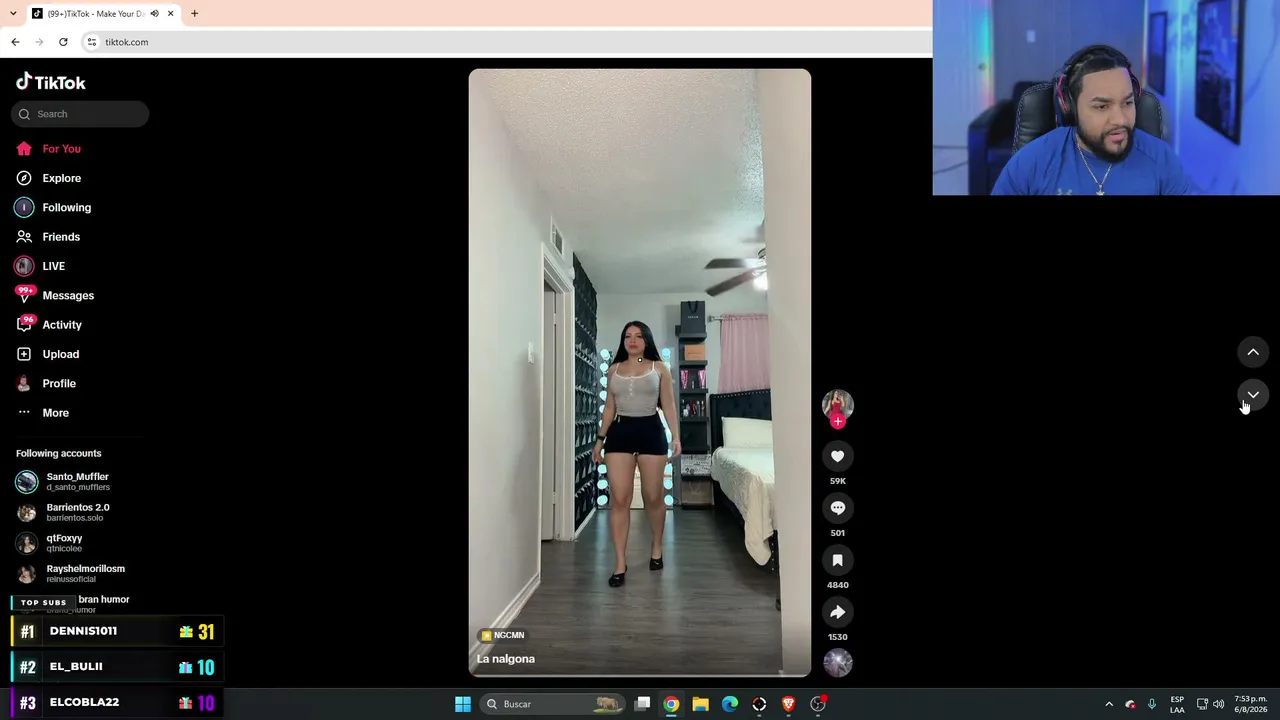View site information for tiktok.com
The width and height of the screenshot is (1280, 720).
coord(91,42)
